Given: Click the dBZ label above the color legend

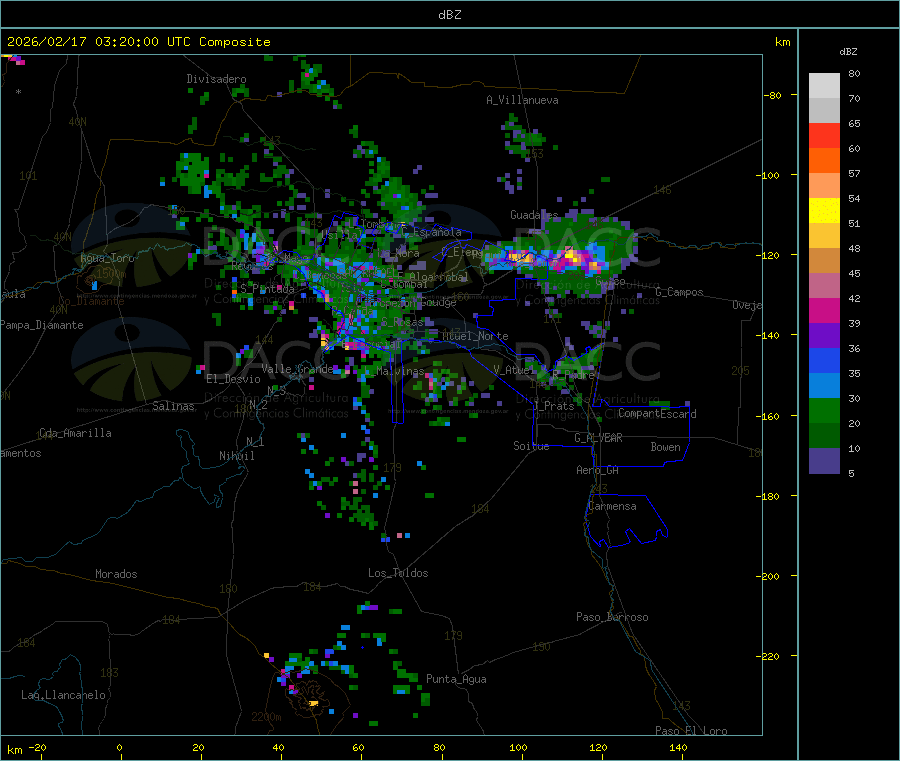Looking at the screenshot, I should click(x=848, y=52).
